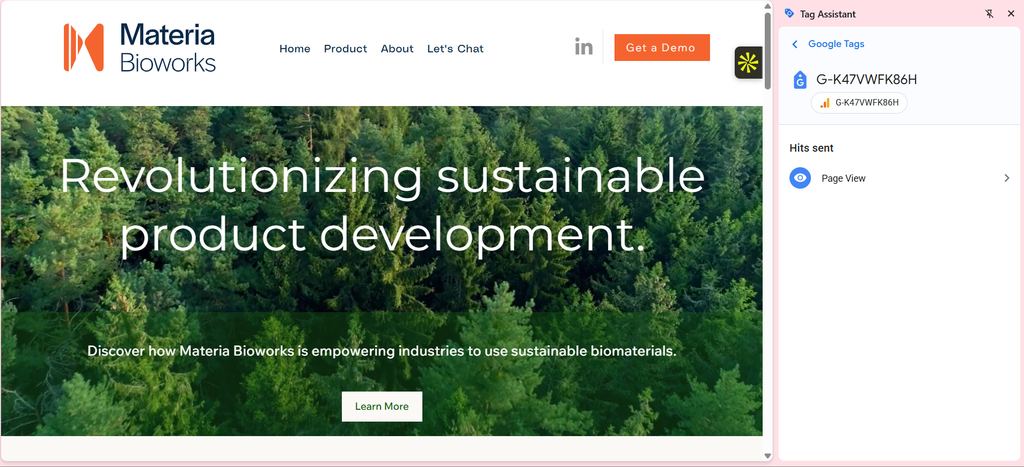Expand the Page View hit chevron

(x=1006, y=178)
